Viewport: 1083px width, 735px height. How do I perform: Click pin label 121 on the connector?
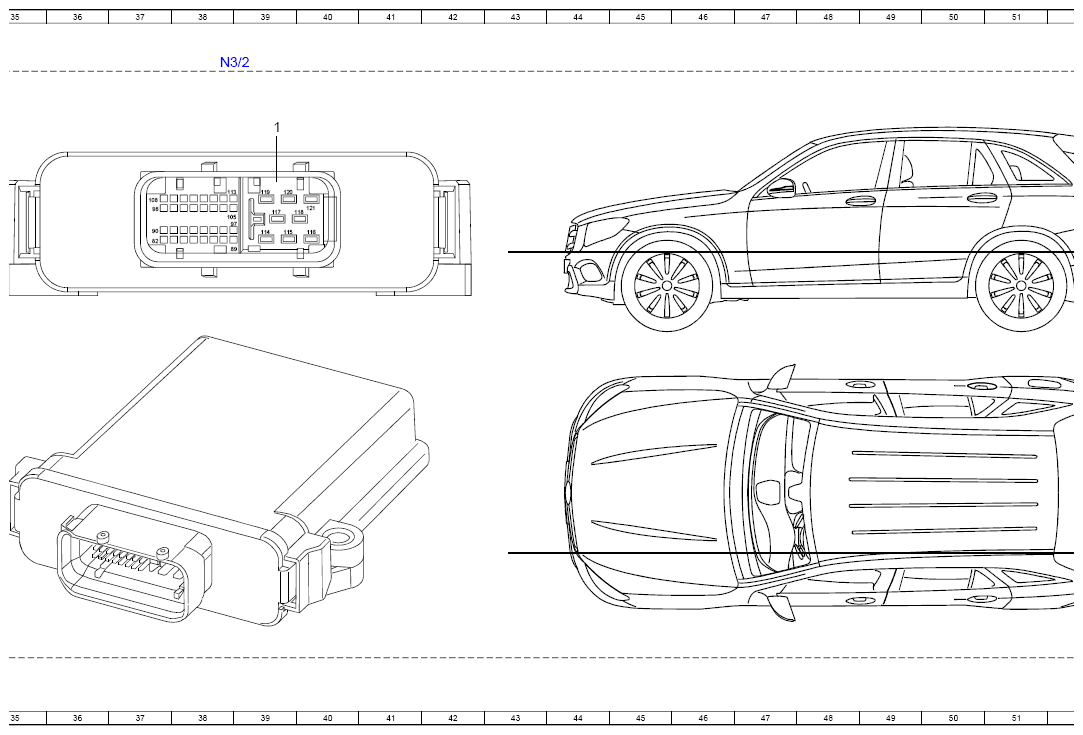coord(310,207)
